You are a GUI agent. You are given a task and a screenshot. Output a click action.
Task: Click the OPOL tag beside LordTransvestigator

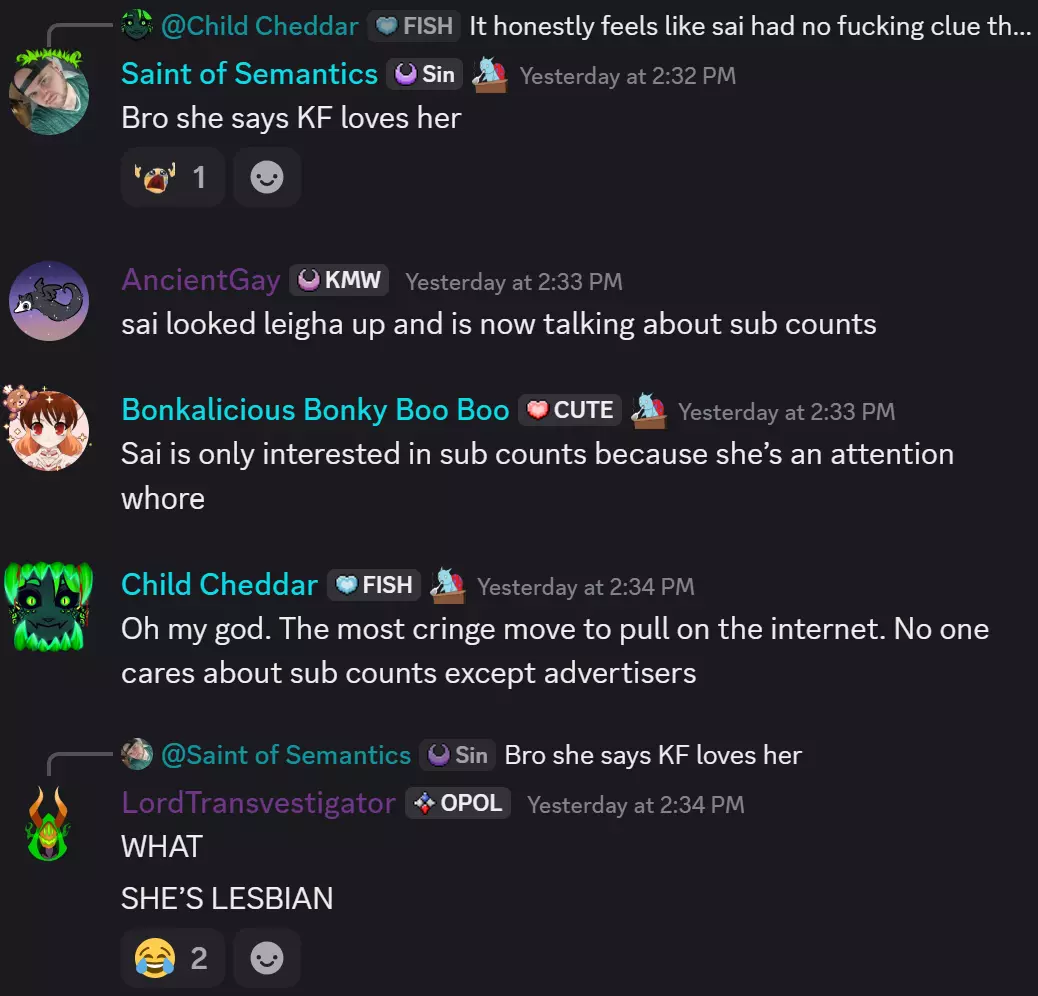click(x=458, y=803)
